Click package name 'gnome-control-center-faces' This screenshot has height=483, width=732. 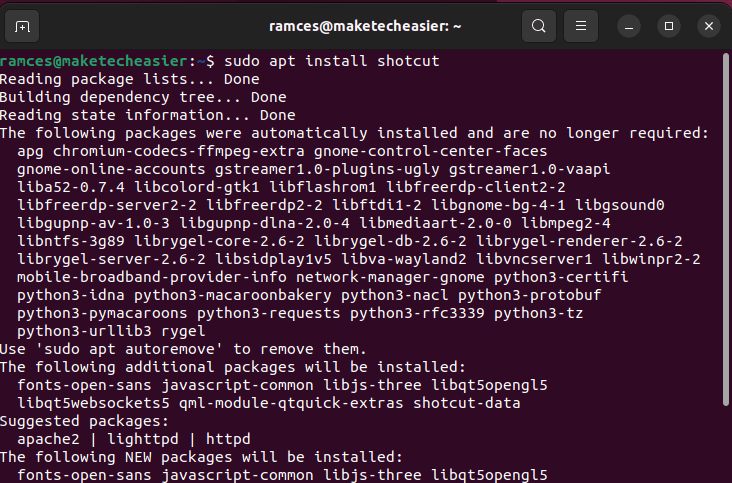pyautogui.click(x=430, y=151)
